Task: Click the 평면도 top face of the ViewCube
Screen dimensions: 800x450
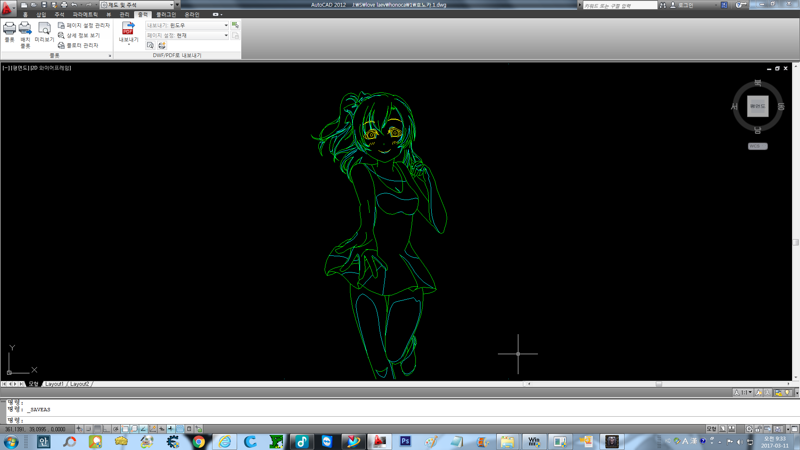Action: point(758,106)
